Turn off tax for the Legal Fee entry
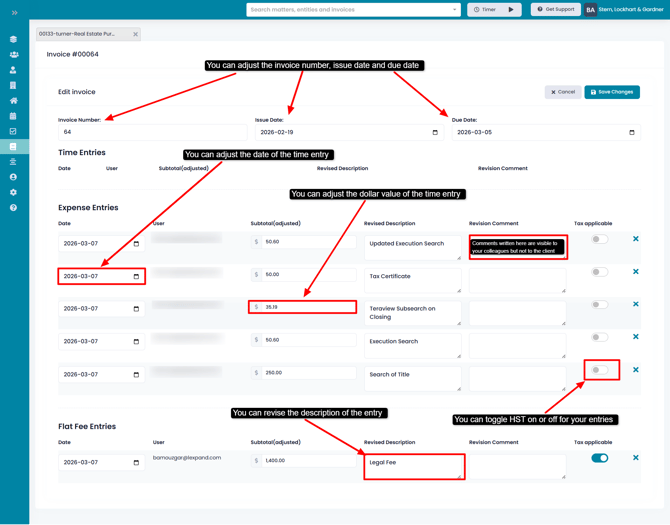The height and width of the screenshot is (525, 670). [x=599, y=458]
